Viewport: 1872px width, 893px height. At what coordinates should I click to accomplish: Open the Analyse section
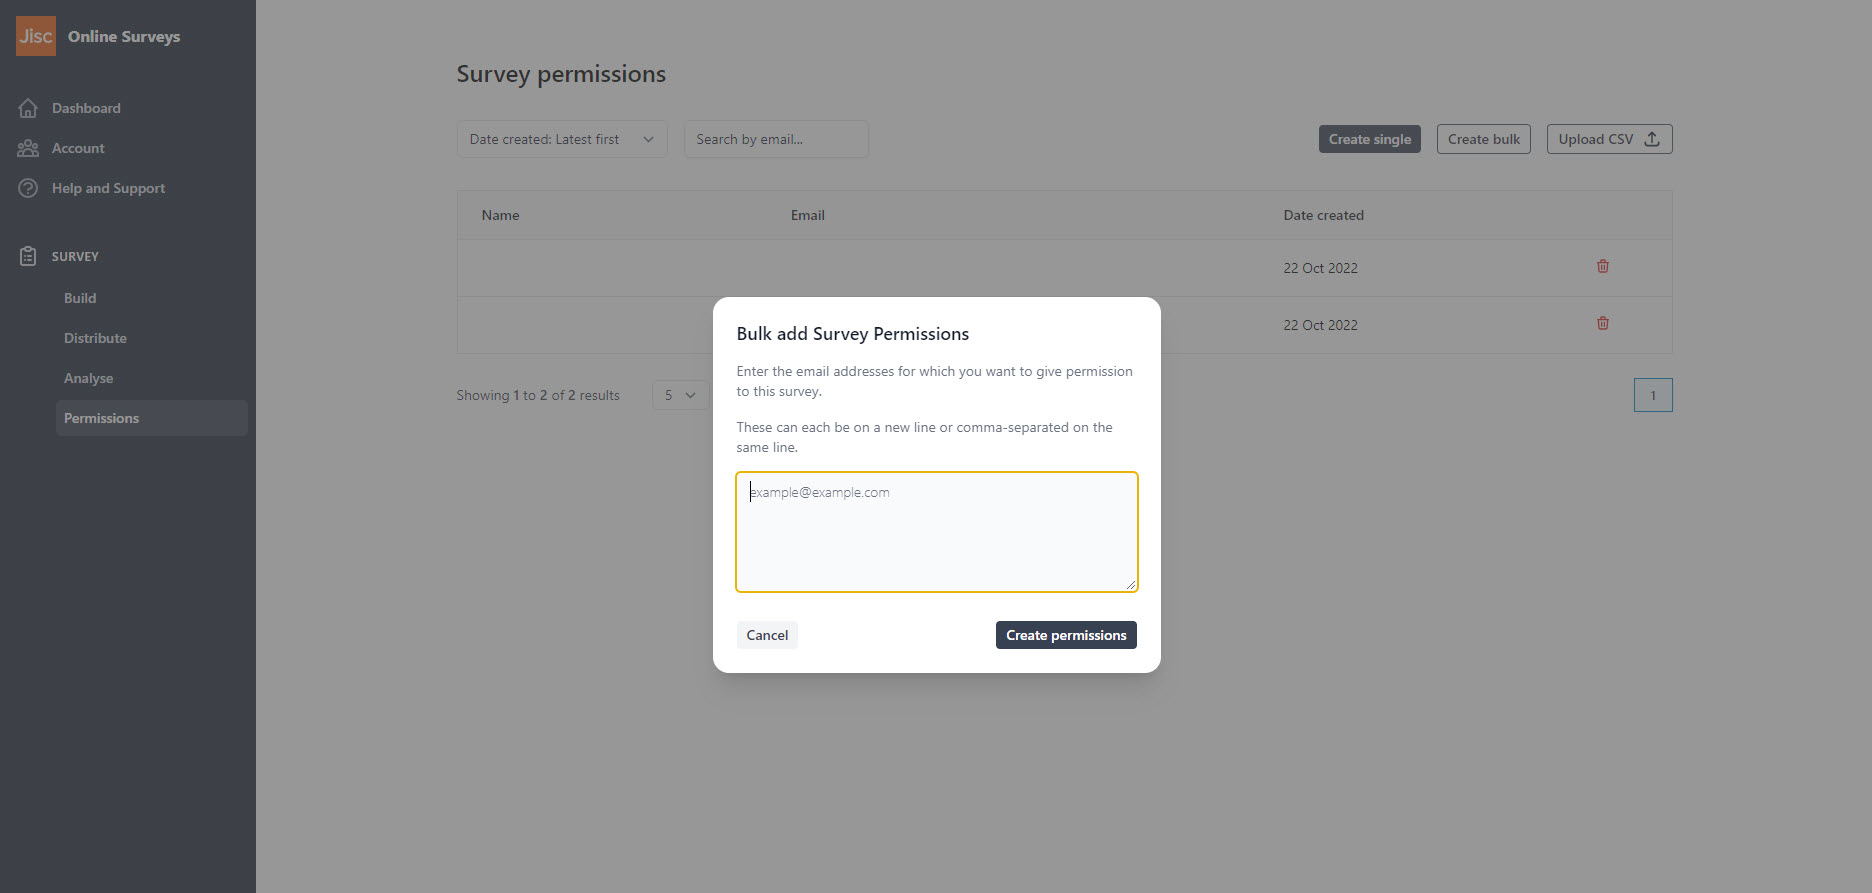(88, 378)
